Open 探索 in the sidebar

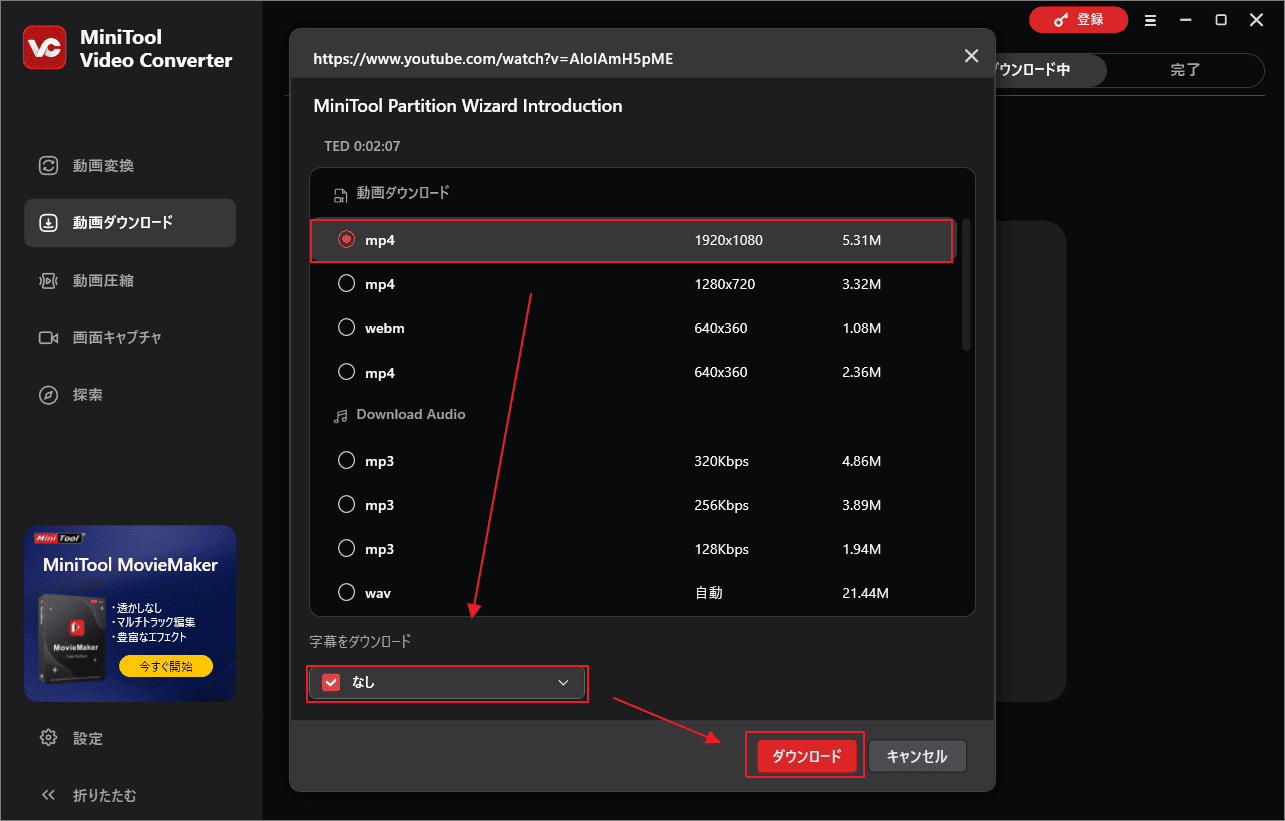[130, 395]
